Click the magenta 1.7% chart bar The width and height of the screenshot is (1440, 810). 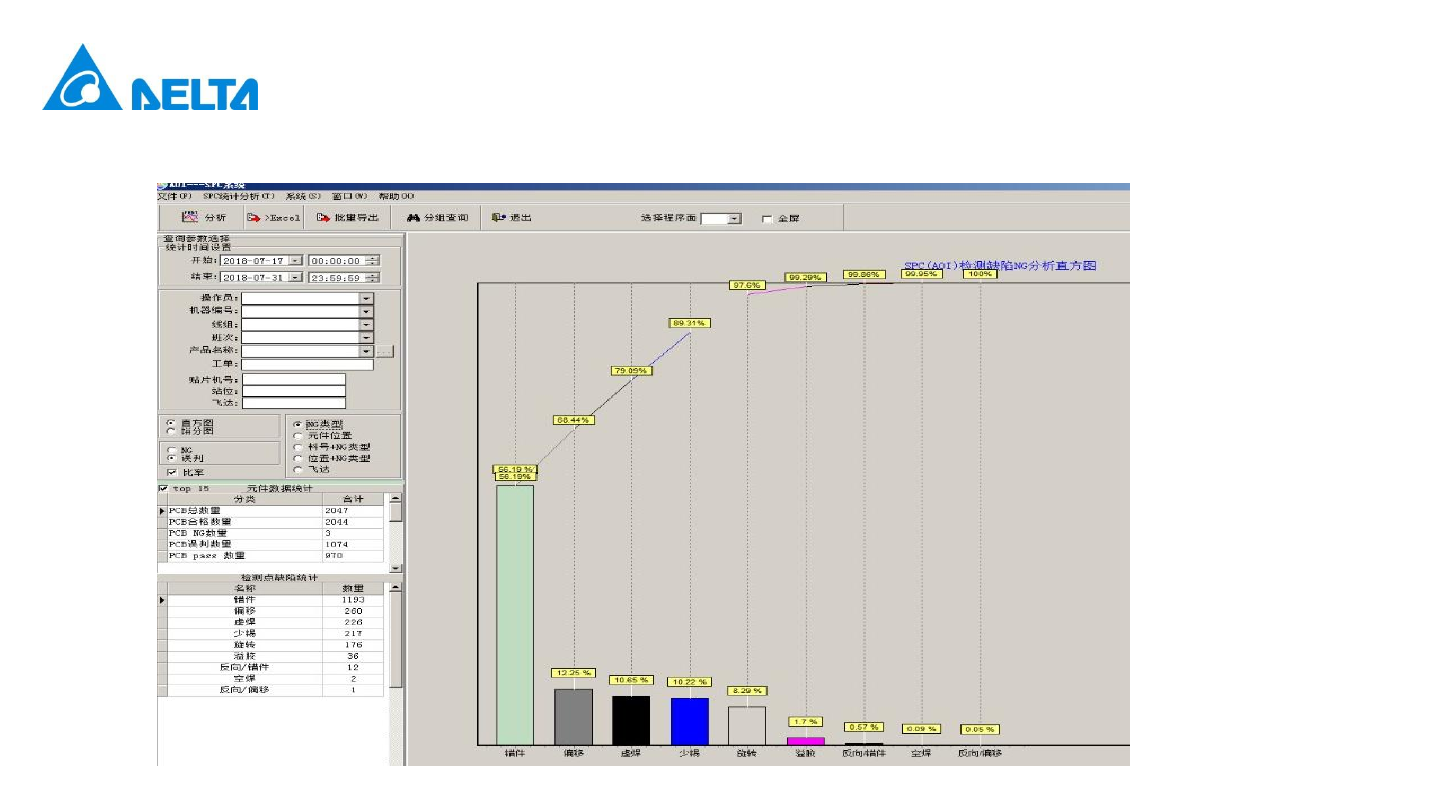pyautogui.click(x=806, y=741)
